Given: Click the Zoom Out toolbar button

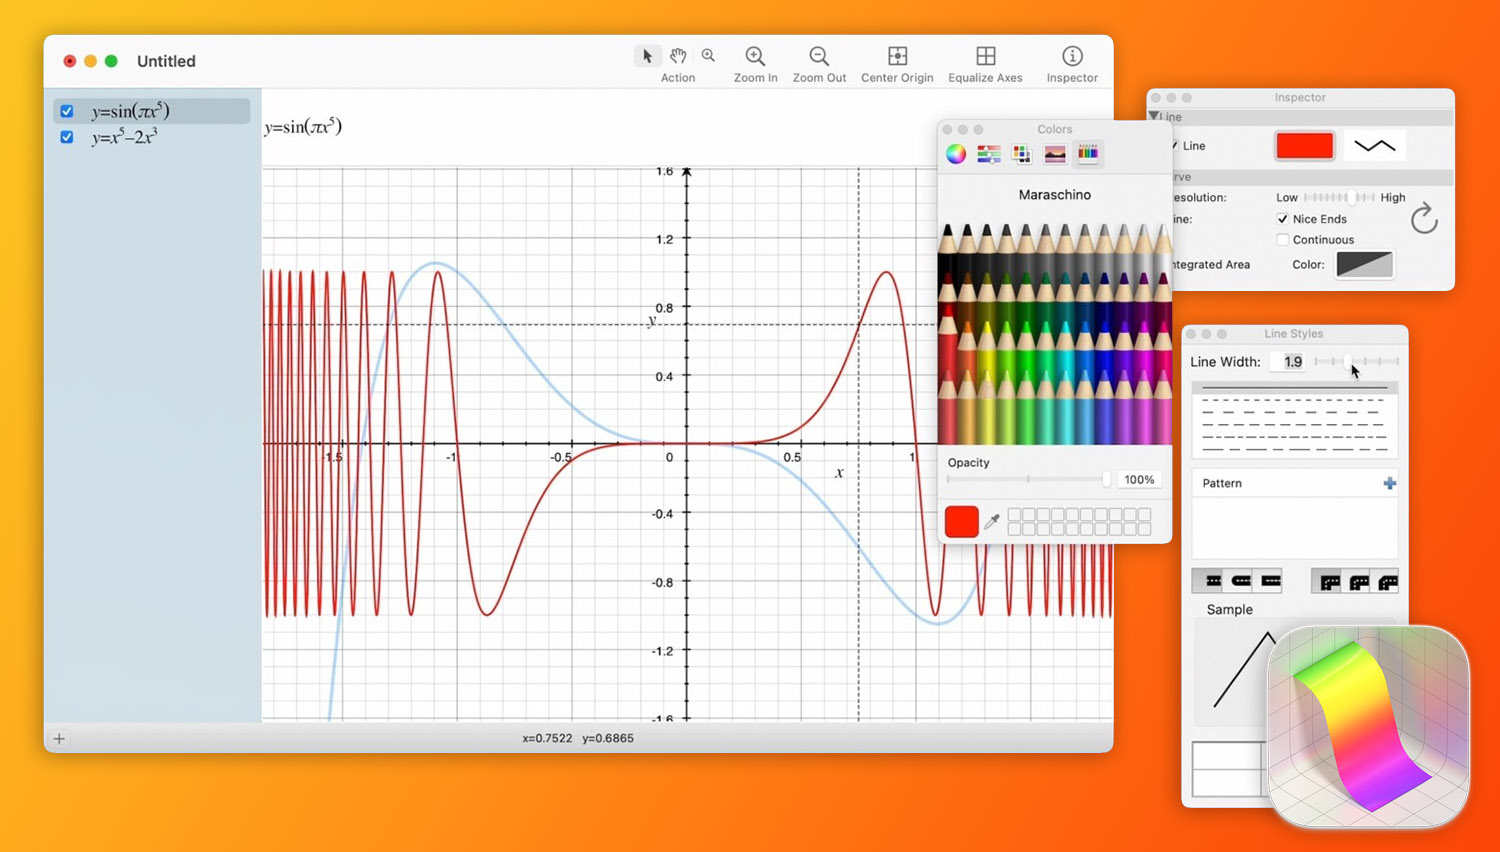Looking at the screenshot, I should pyautogui.click(x=819, y=57).
